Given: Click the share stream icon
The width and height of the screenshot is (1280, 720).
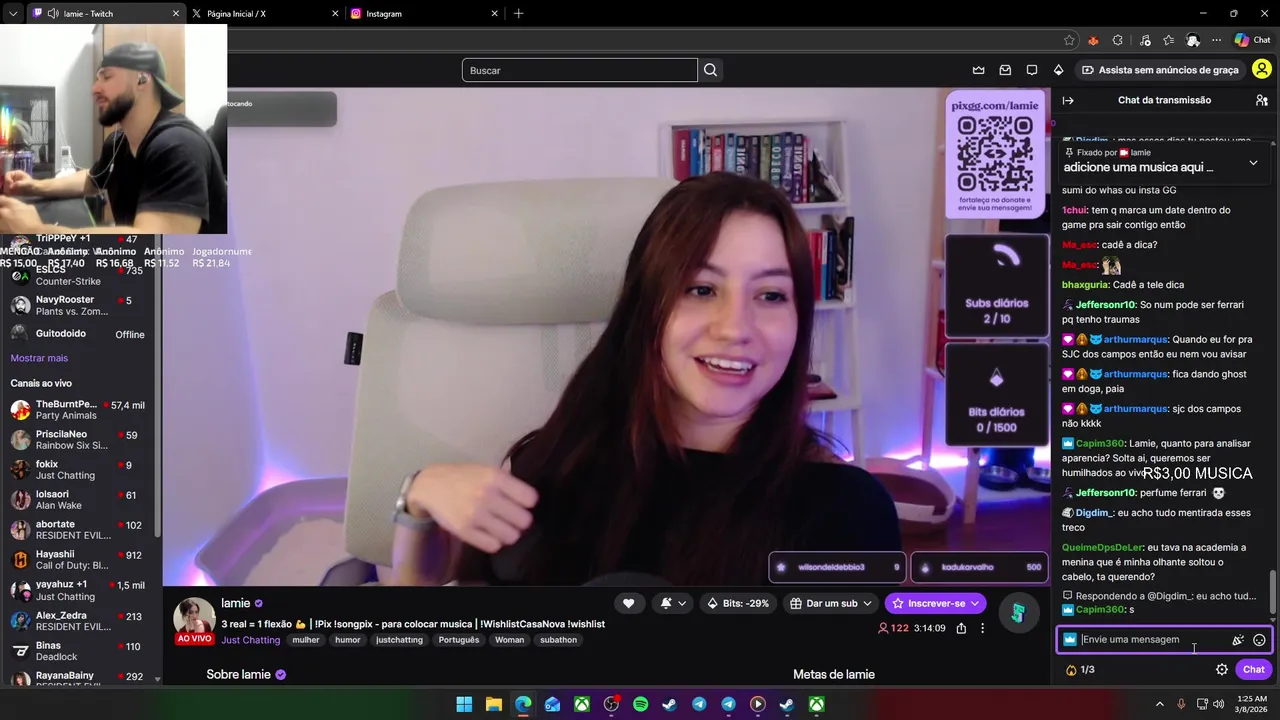Looking at the screenshot, I should (x=961, y=628).
